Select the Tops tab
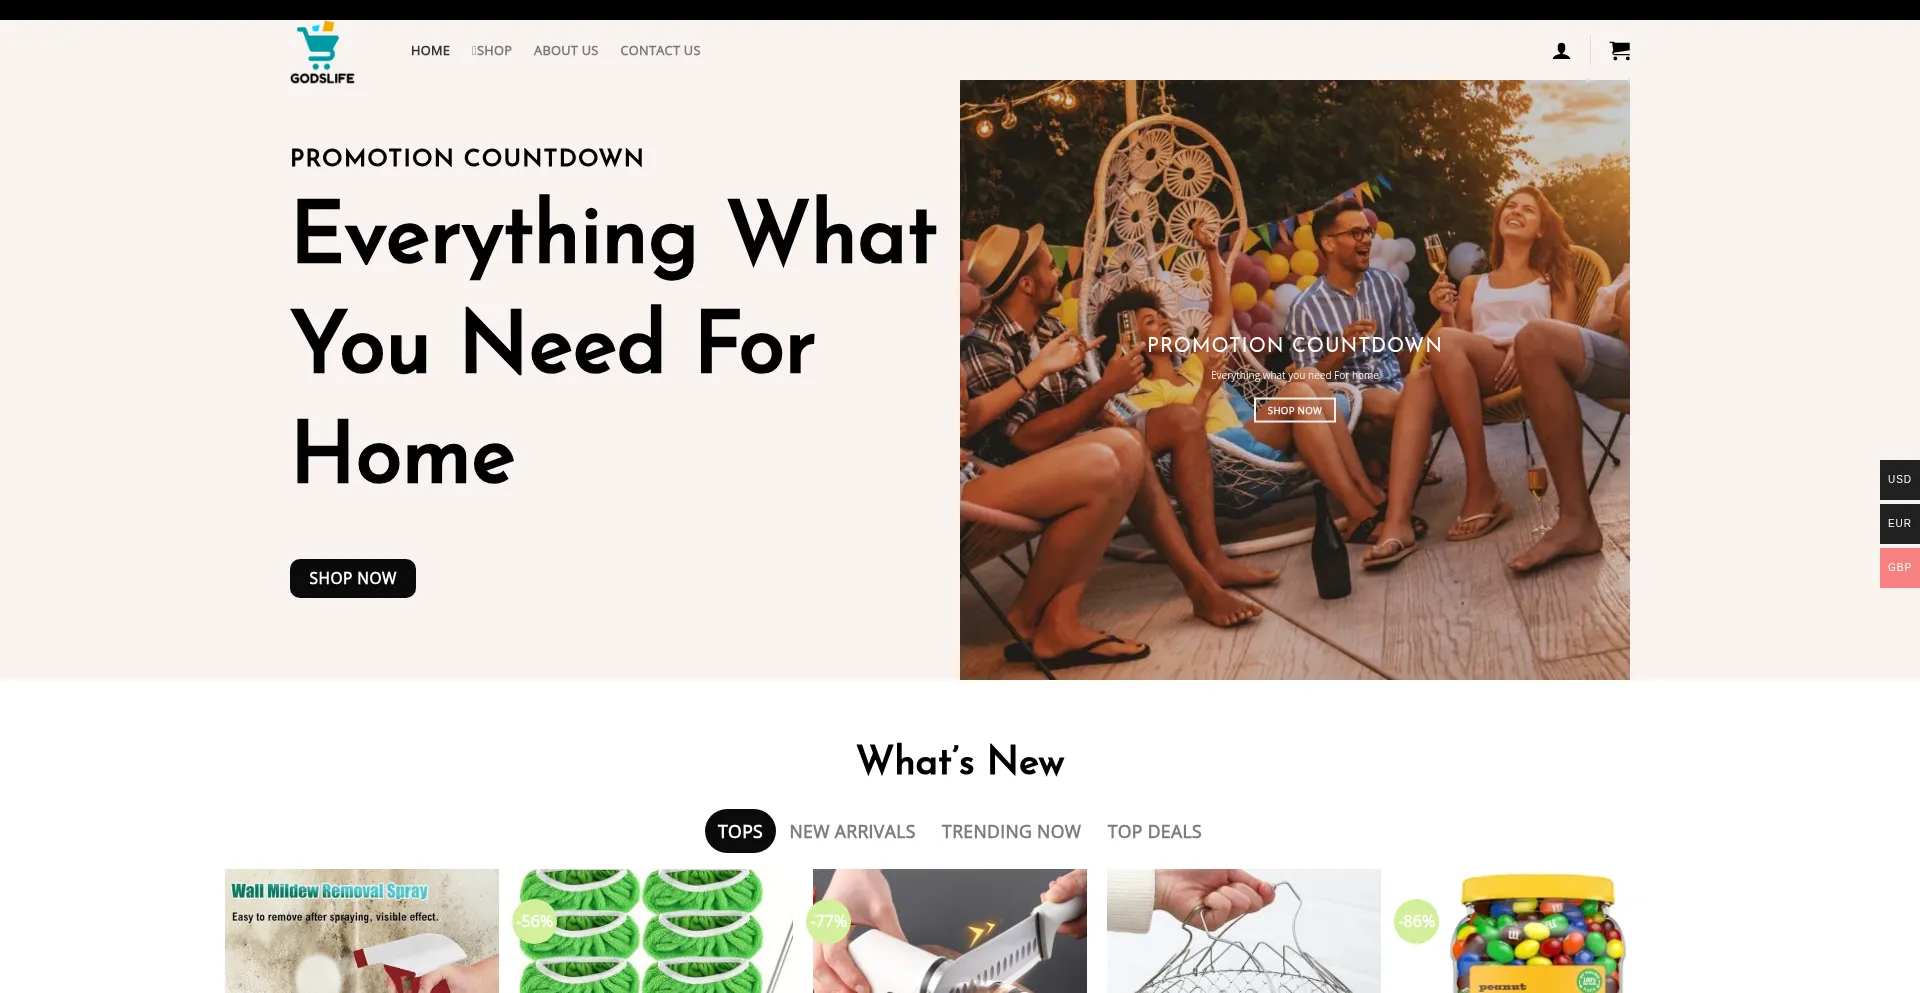The image size is (1920, 993). pos(740,831)
